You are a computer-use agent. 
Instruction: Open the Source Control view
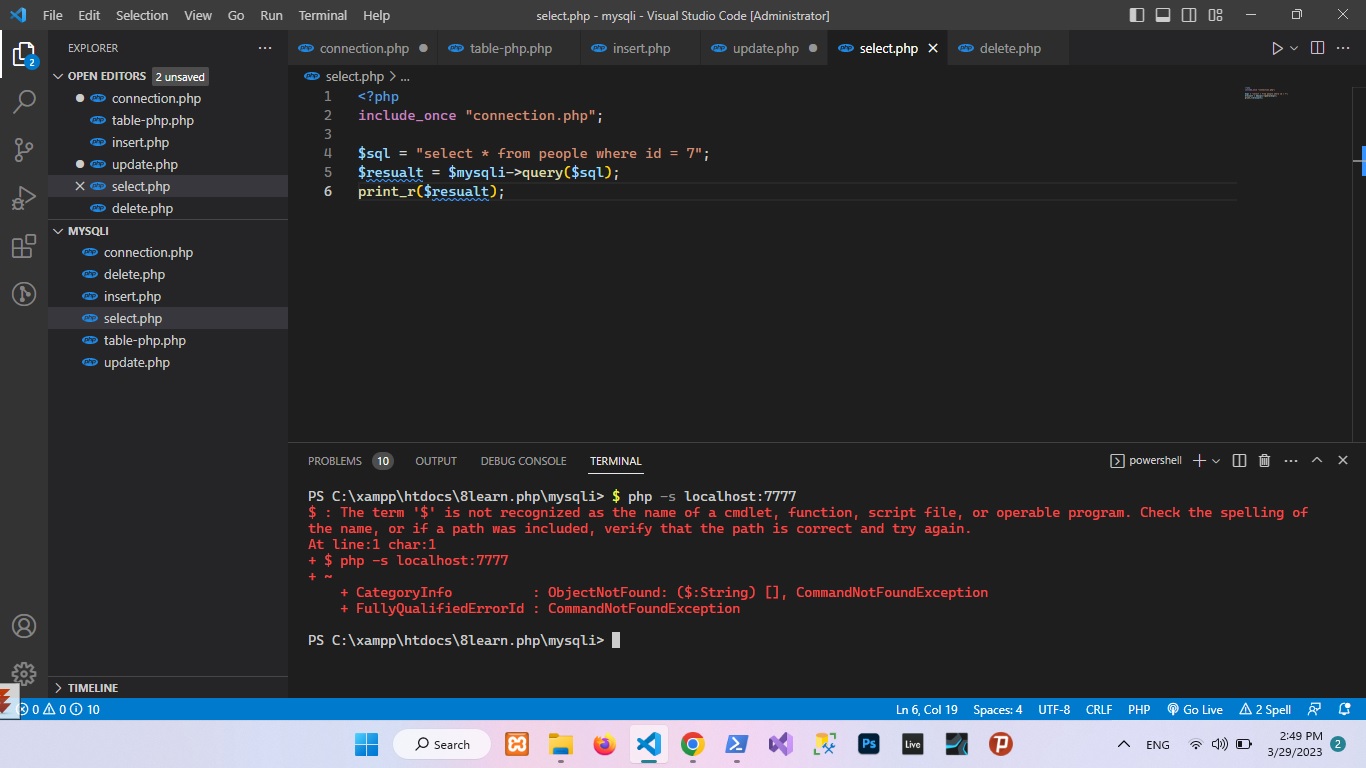tap(24, 150)
